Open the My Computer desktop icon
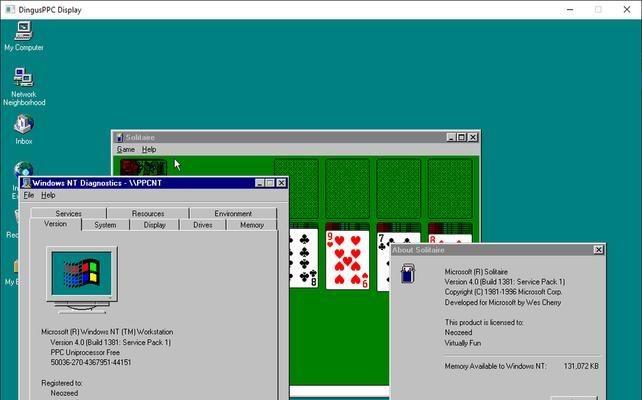The image size is (642, 400). click(23, 36)
